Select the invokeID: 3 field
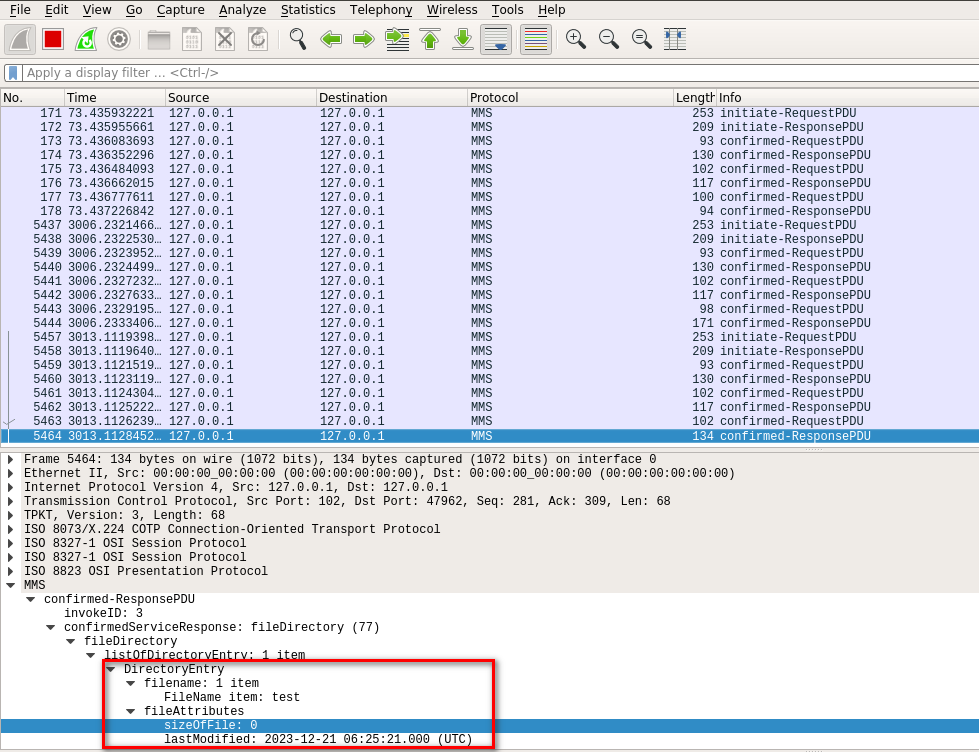The height and width of the screenshot is (752, 979). 103,613
